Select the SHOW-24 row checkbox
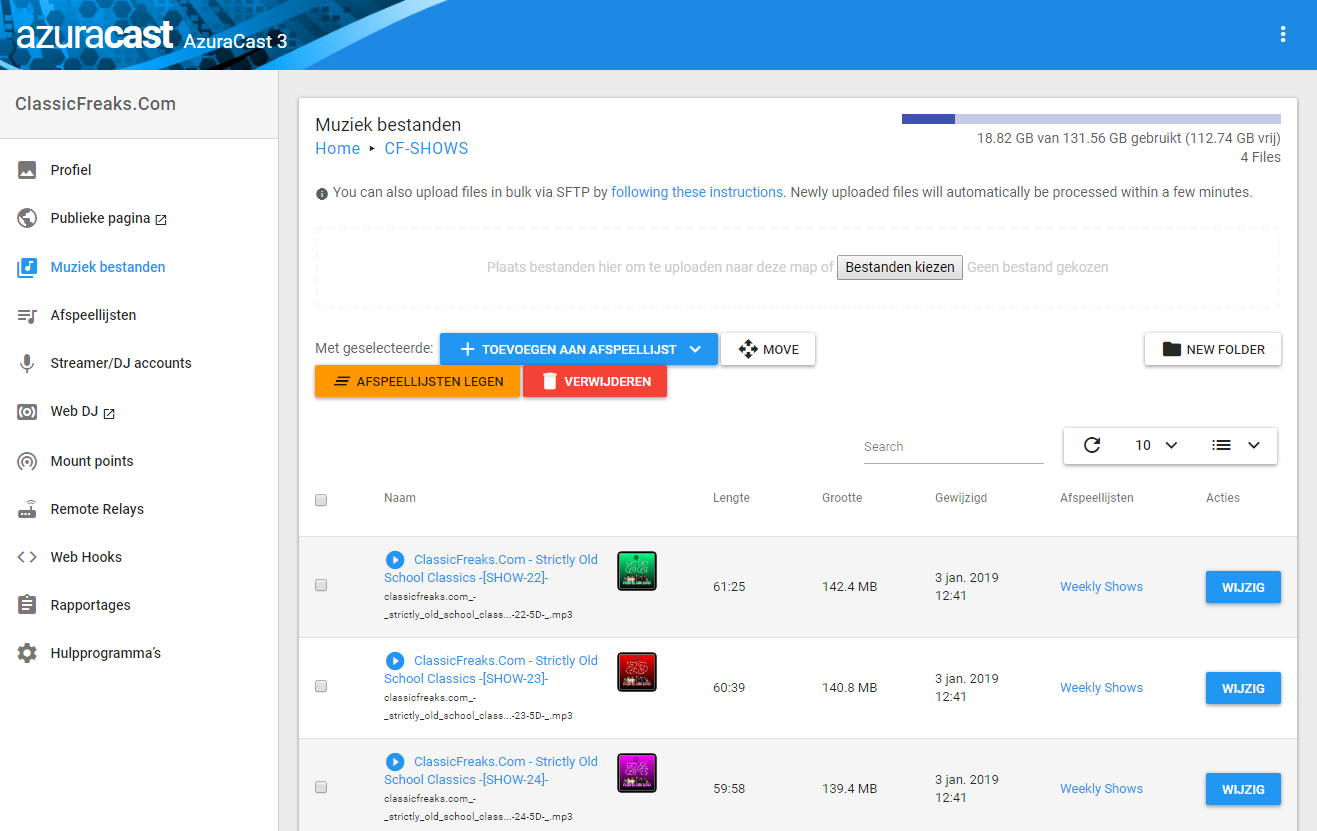This screenshot has width=1317, height=831. pos(321,787)
